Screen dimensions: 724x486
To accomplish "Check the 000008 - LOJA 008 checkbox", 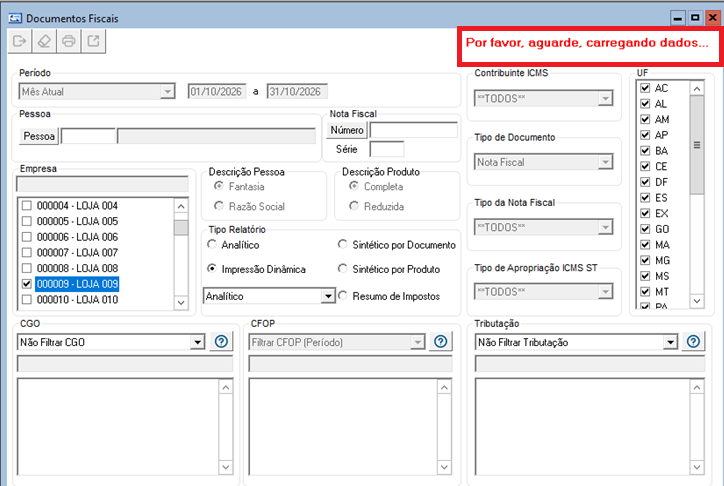I will 27,268.
